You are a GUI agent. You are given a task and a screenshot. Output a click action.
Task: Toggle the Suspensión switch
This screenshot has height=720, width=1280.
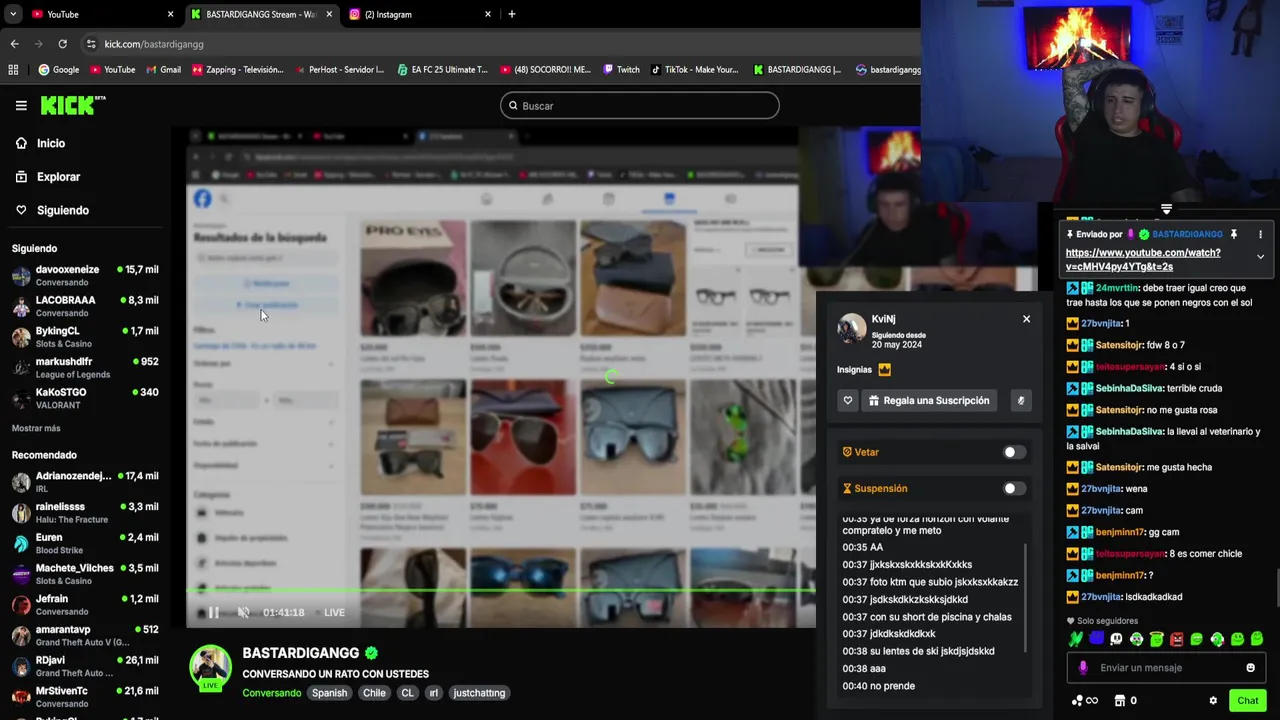(1014, 489)
